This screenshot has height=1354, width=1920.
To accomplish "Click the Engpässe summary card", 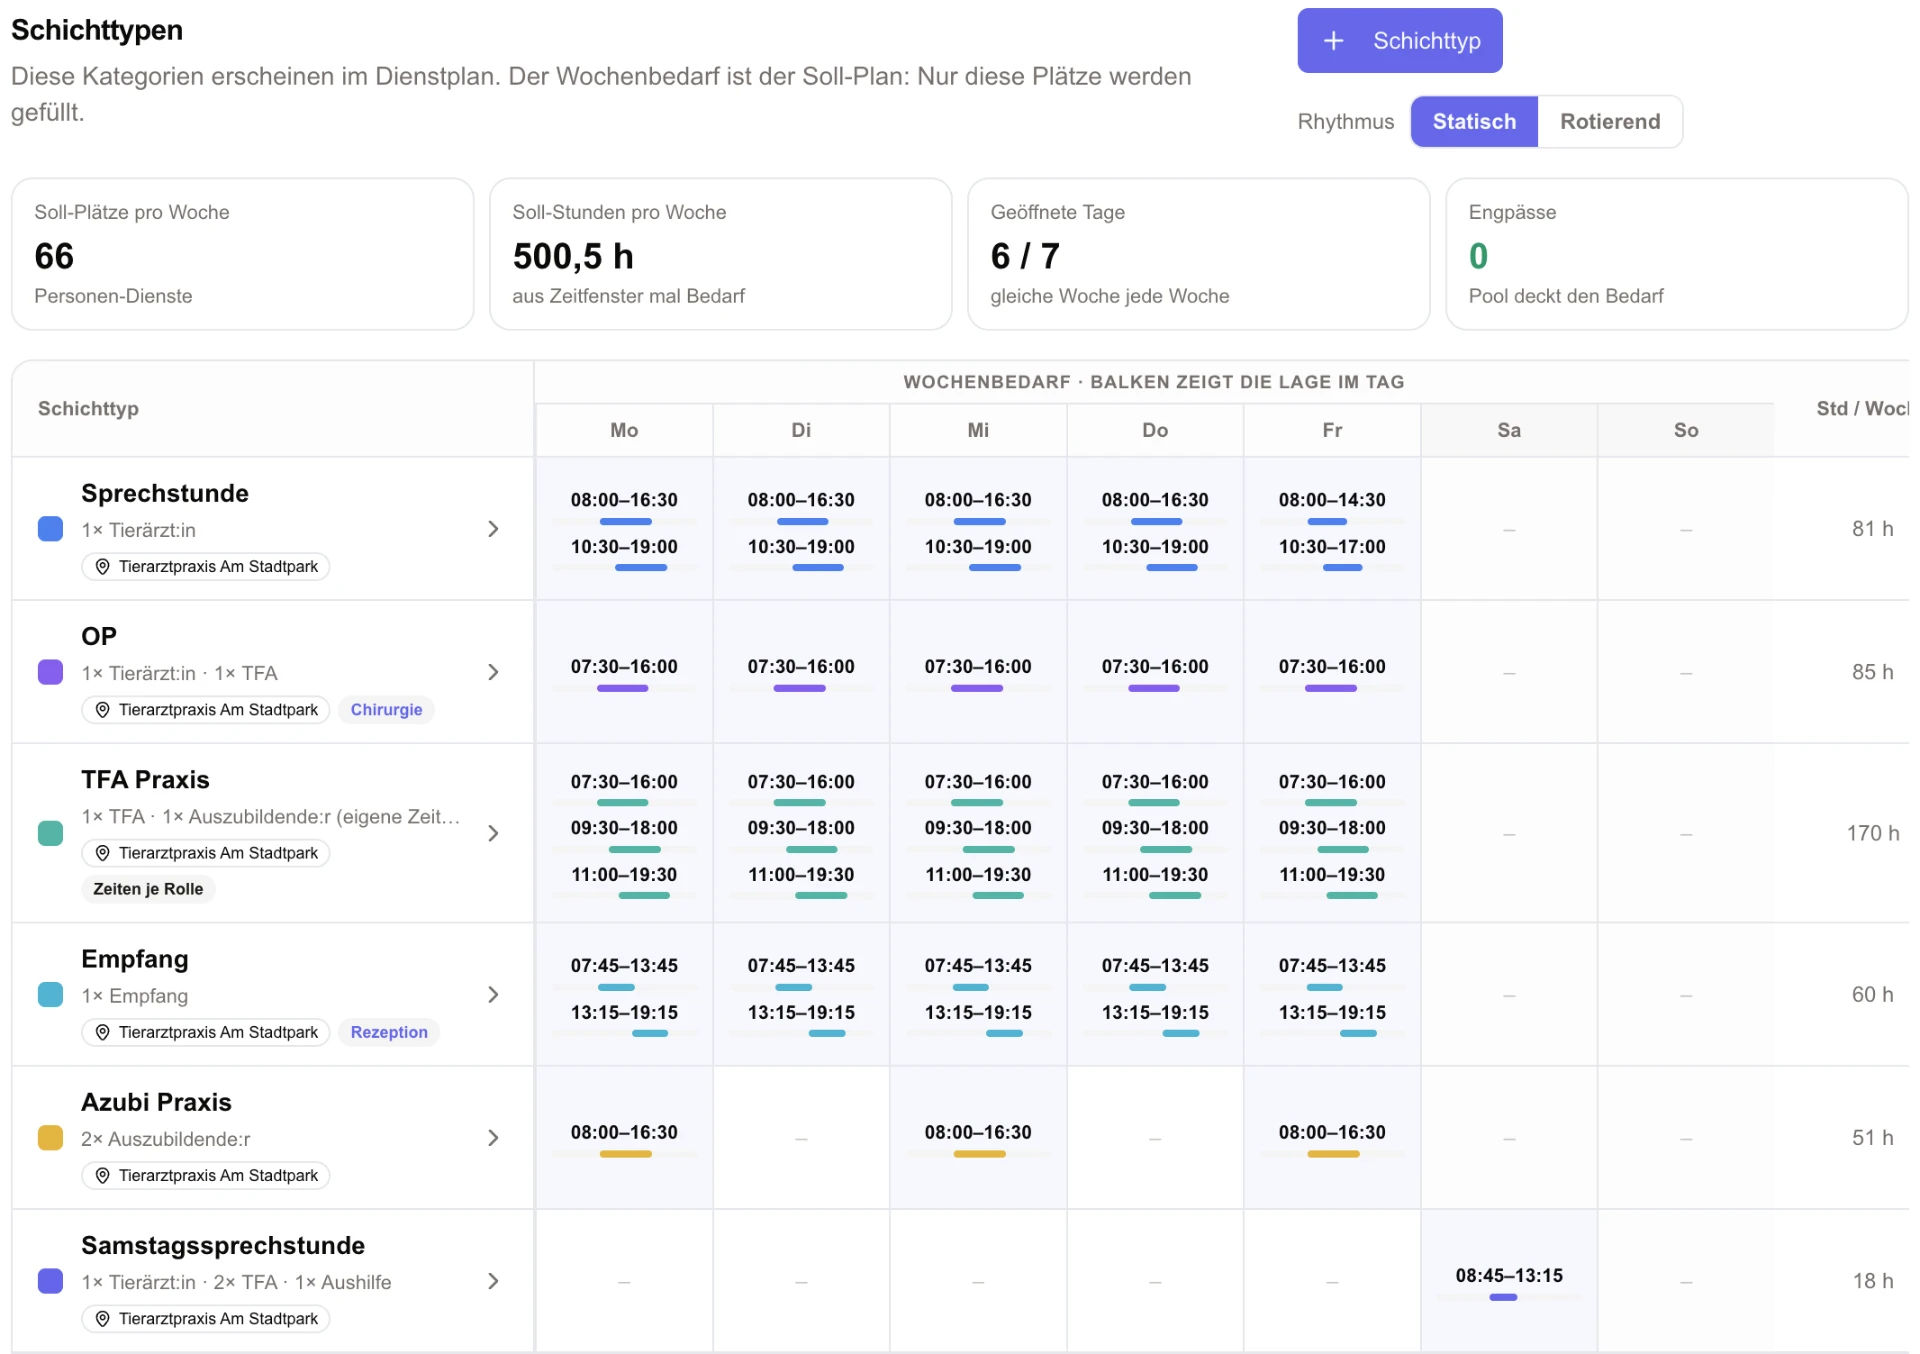I will (1676, 254).
